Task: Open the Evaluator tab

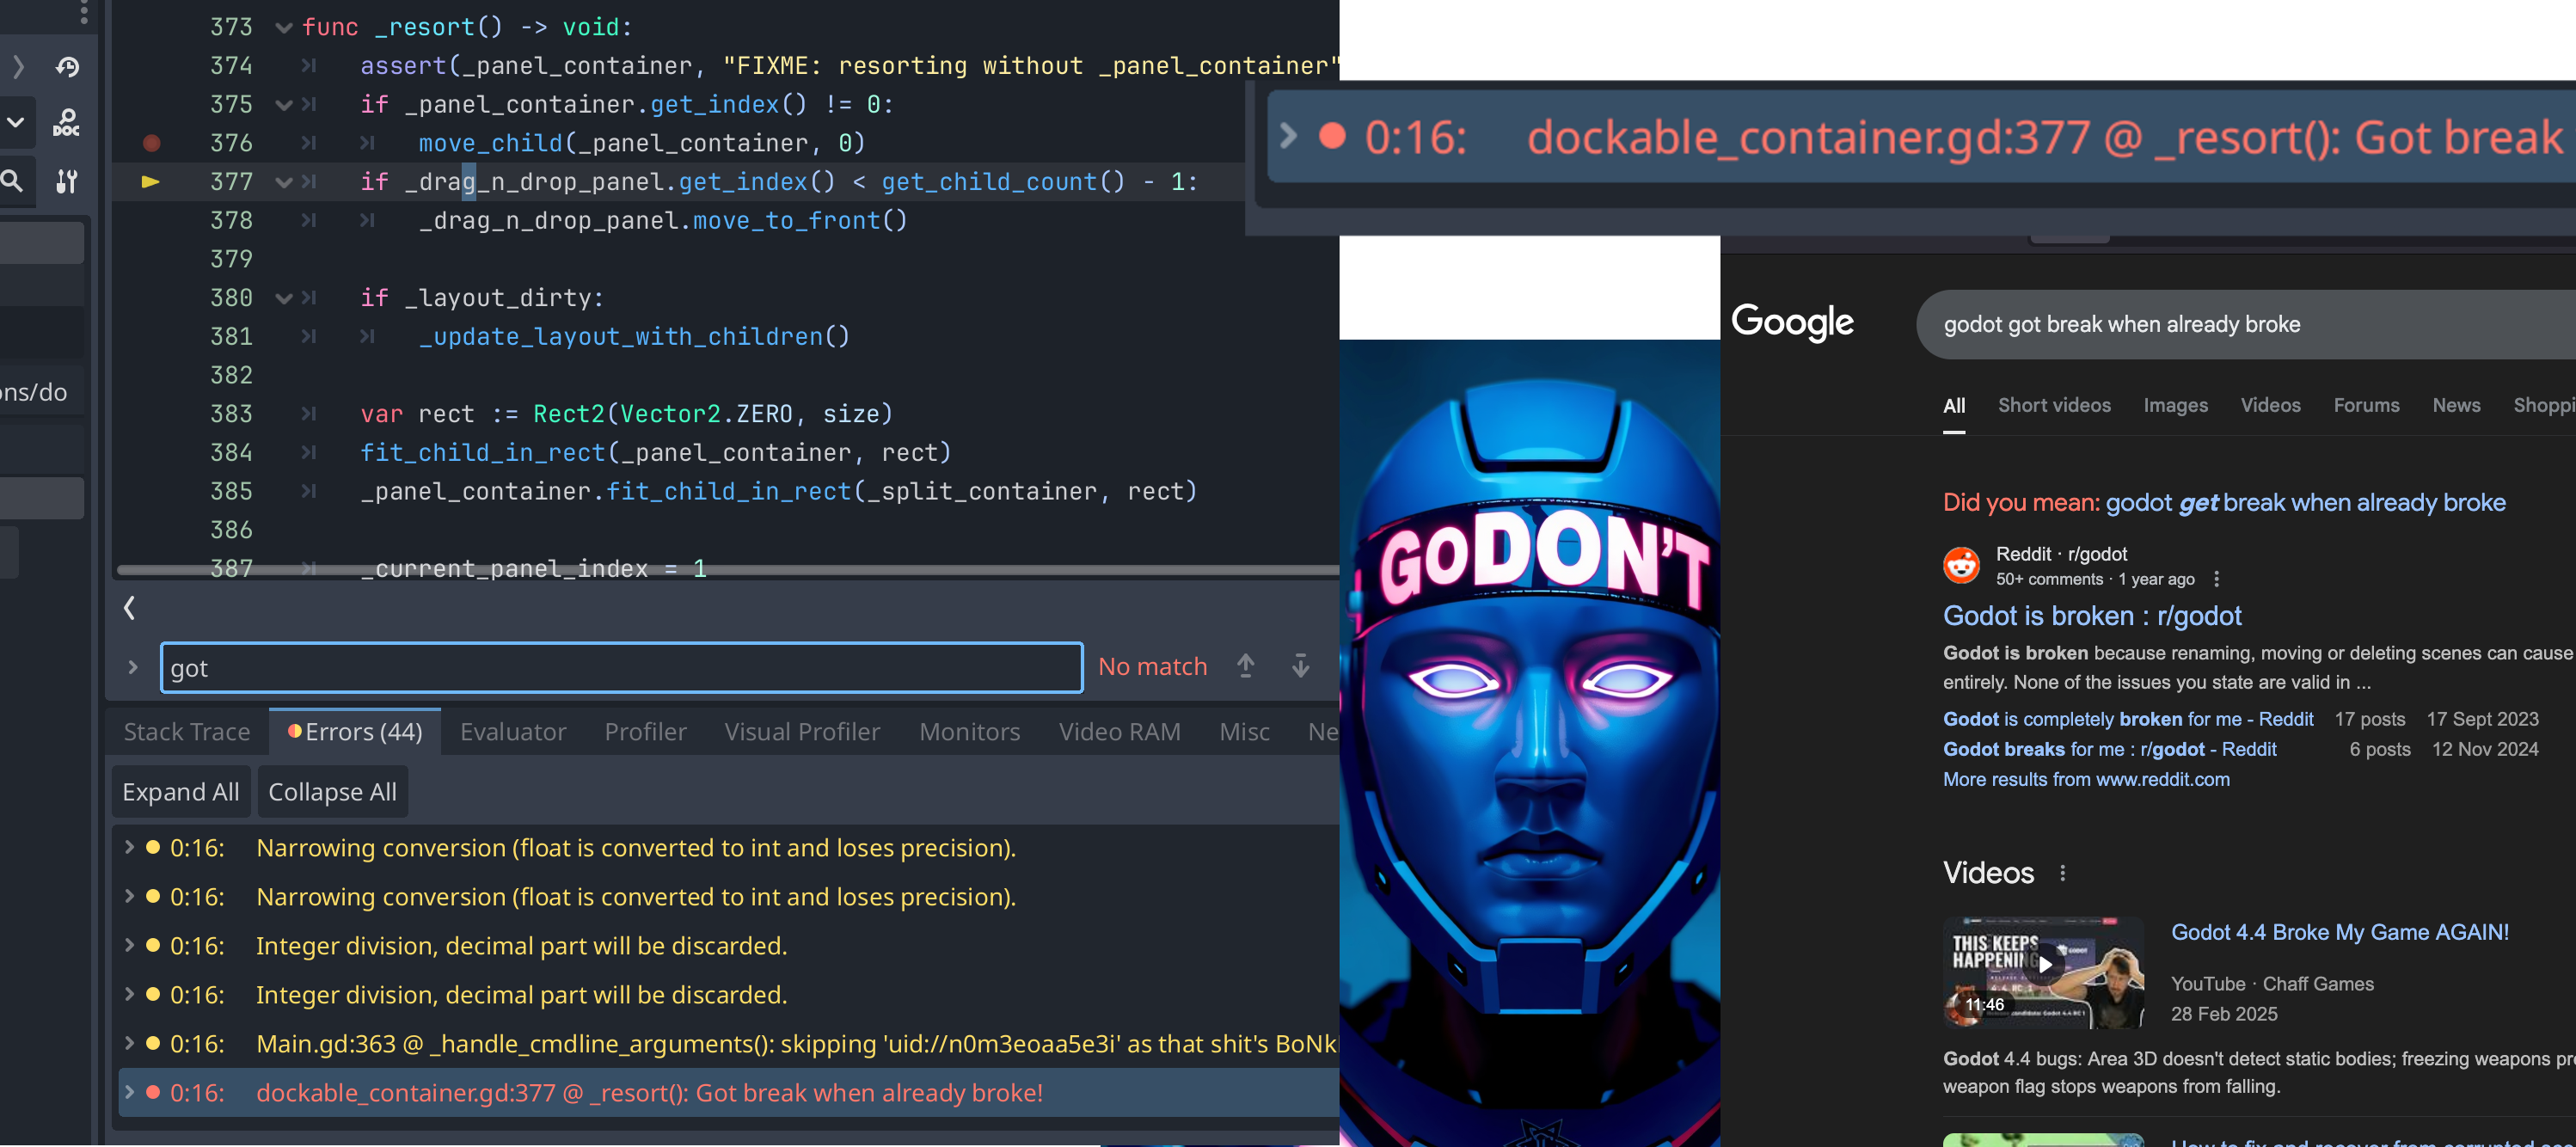Action: tap(513, 732)
